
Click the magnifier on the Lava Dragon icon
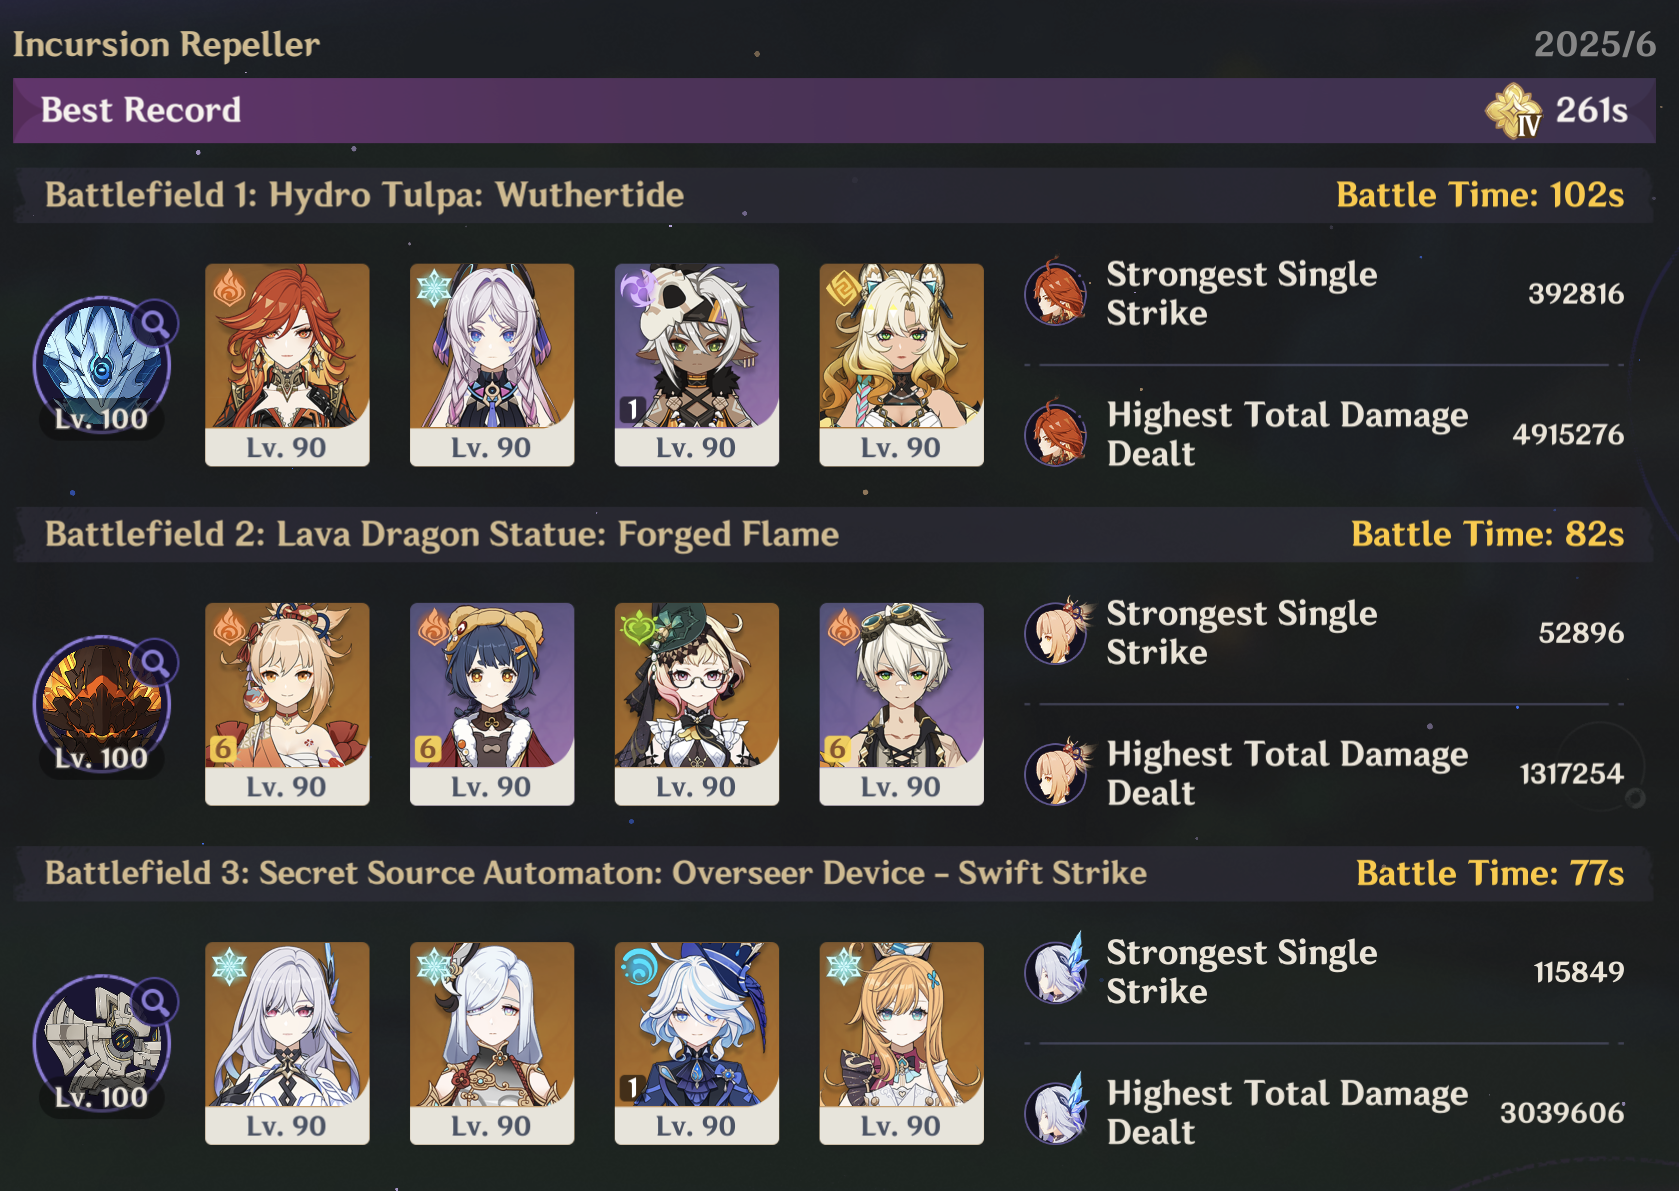(155, 662)
